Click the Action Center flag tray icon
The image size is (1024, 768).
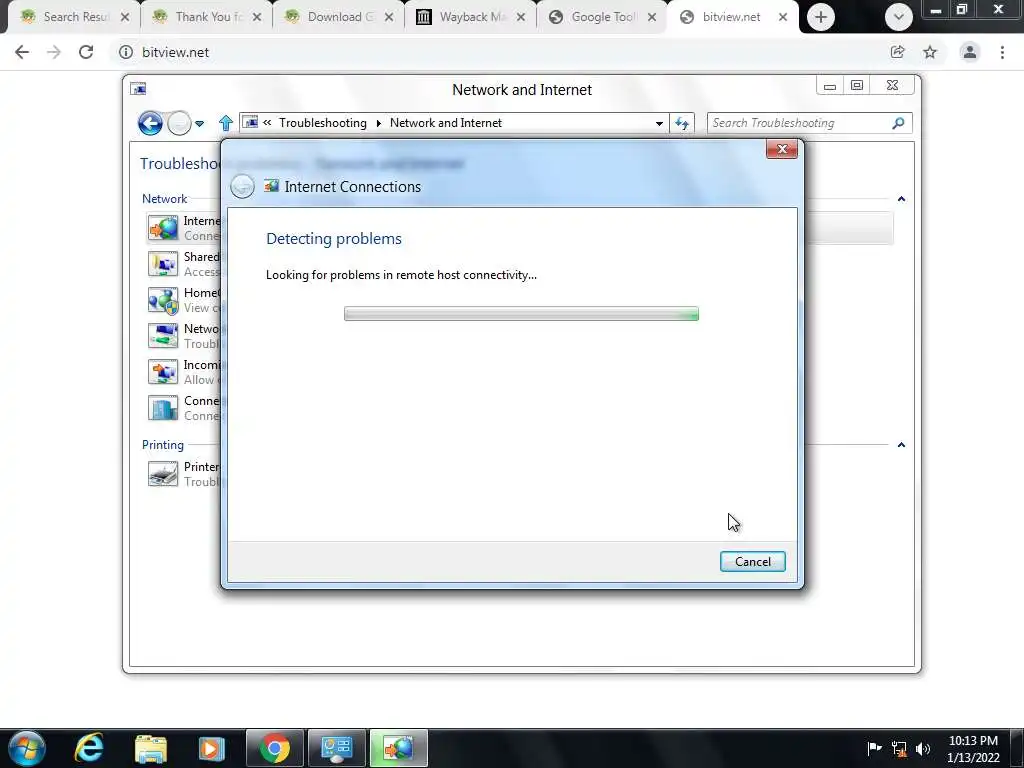[874, 748]
